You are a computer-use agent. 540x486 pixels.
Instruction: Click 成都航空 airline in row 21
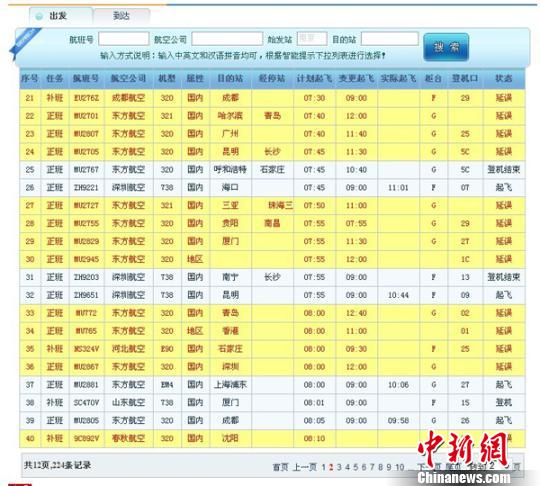pos(128,98)
